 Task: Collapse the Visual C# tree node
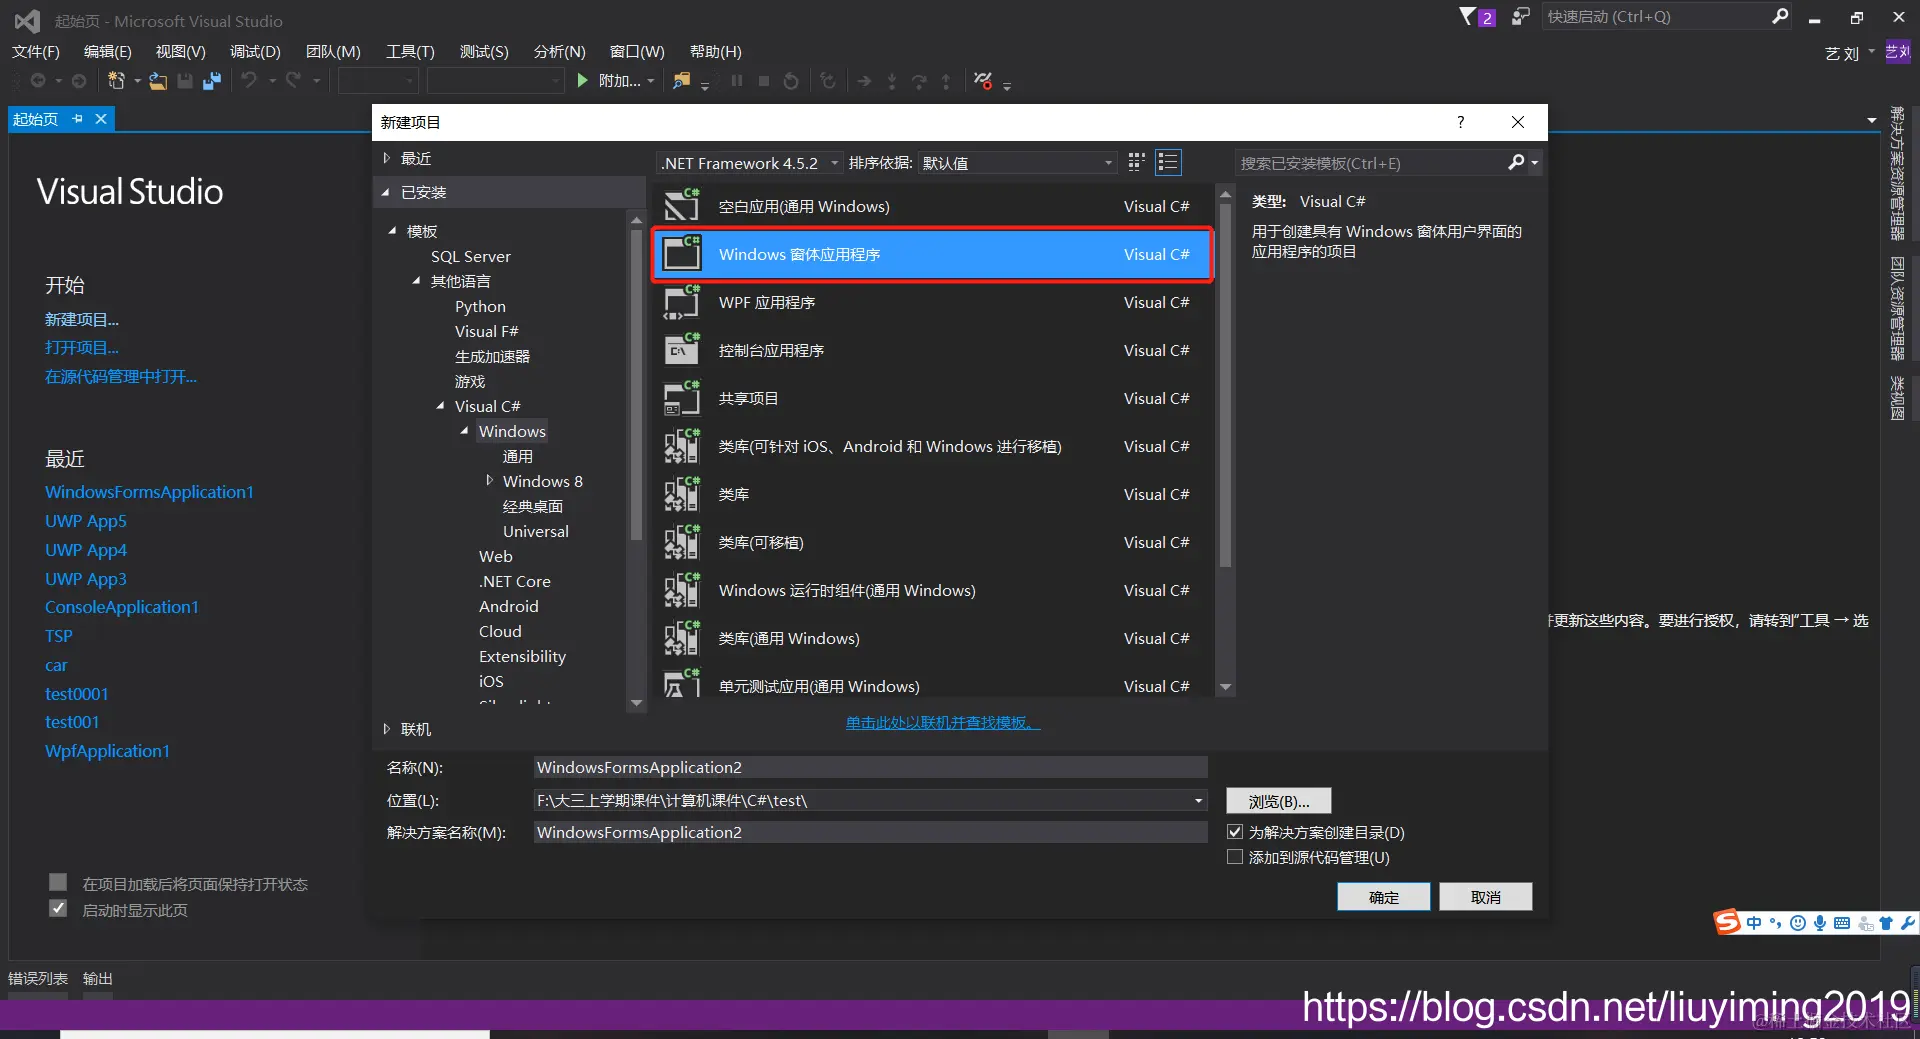click(x=441, y=406)
